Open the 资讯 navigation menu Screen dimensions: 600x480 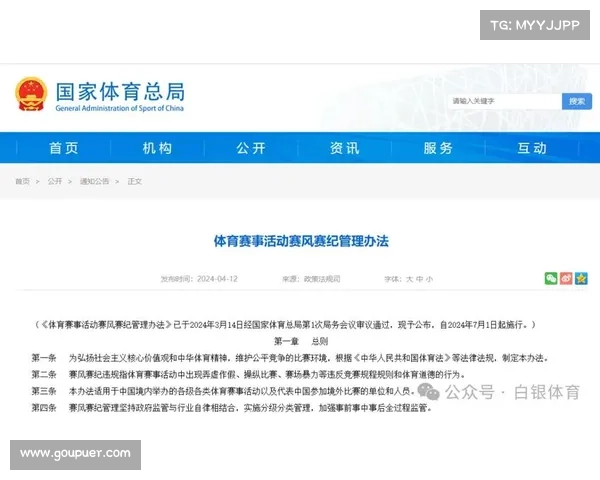tap(345, 148)
